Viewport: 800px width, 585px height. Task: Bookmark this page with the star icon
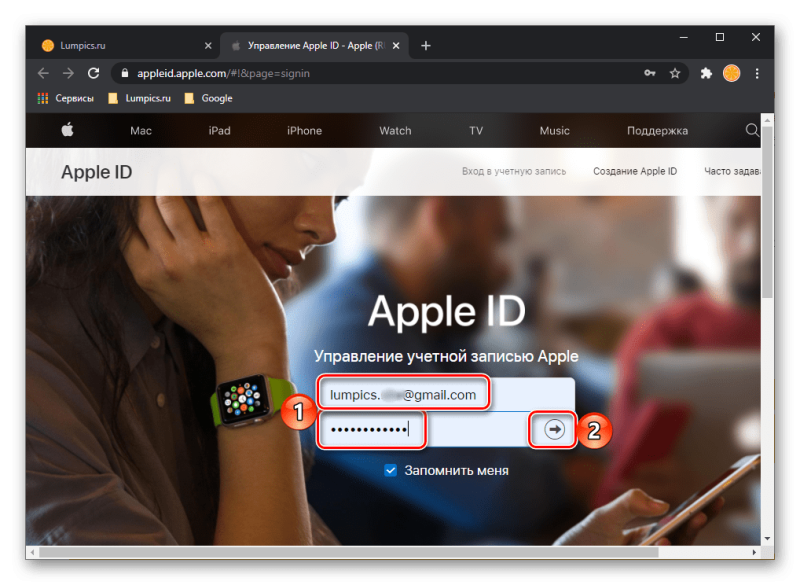click(675, 73)
